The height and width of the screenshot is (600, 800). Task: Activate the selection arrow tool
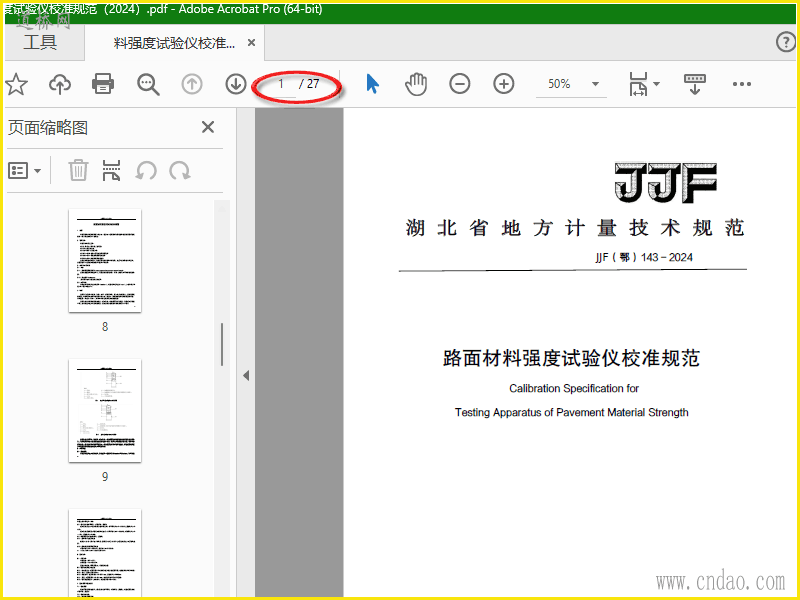(x=372, y=84)
